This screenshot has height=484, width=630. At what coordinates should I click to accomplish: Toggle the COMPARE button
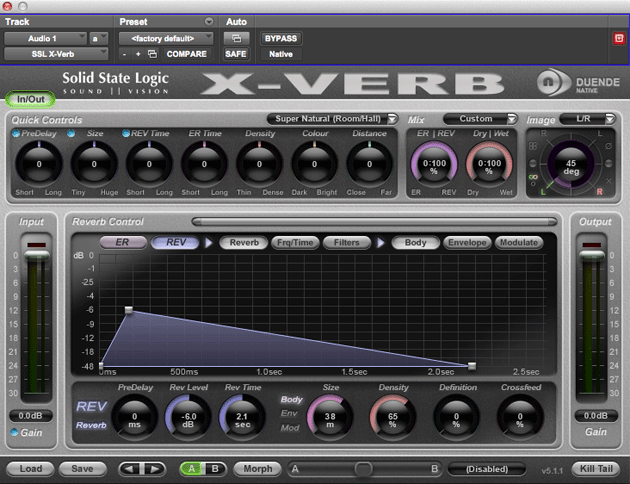tap(186, 54)
